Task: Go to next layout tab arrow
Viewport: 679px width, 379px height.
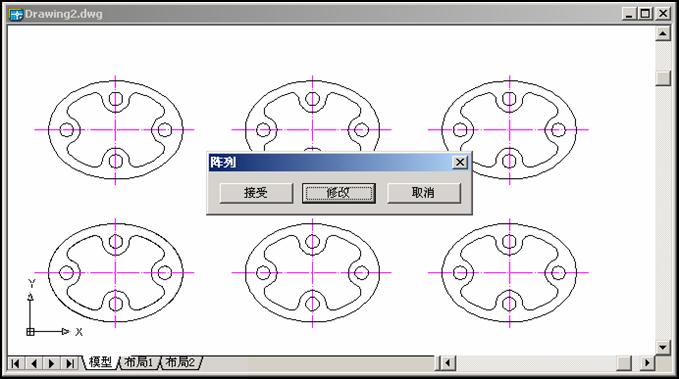Action: [52, 363]
